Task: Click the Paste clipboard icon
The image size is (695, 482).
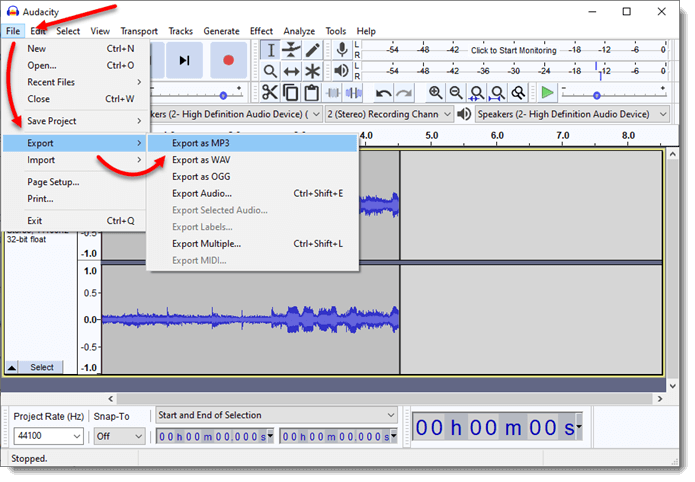Action: (312, 93)
